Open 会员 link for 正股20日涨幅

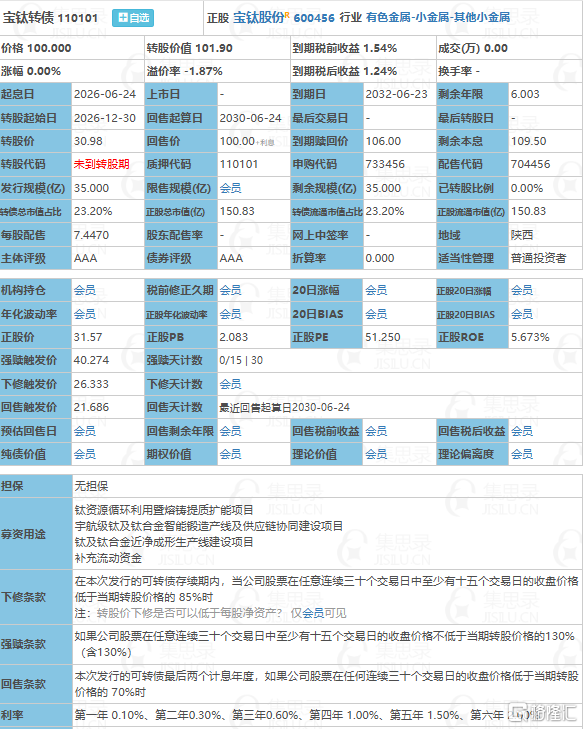tap(522, 291)
